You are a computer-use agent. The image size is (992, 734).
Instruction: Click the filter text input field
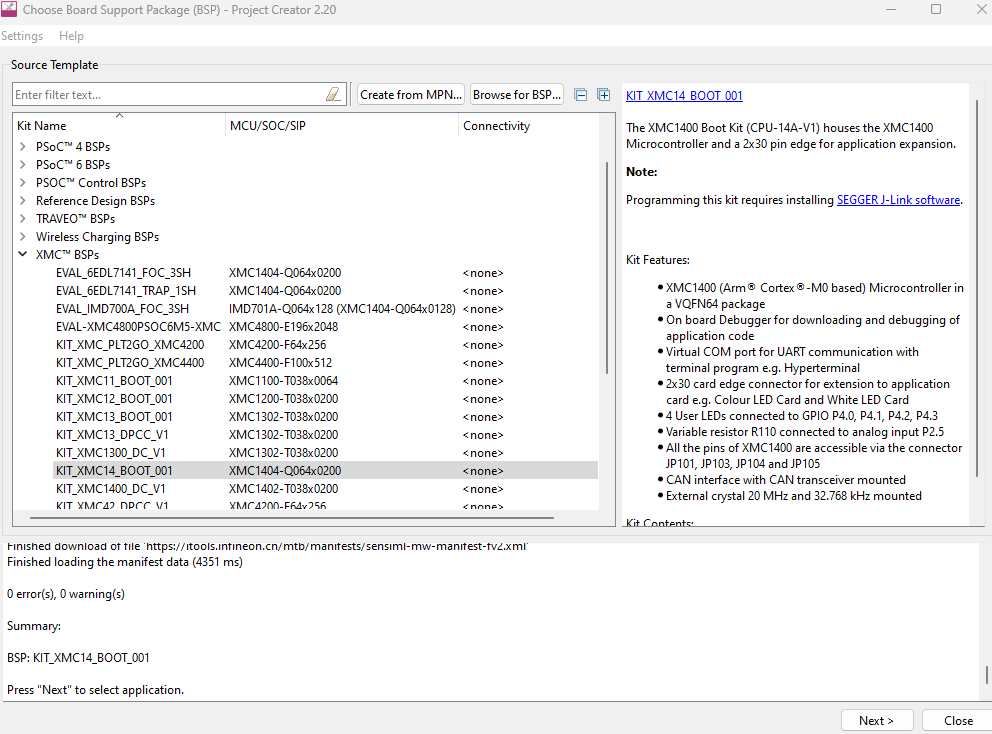tap(168, 95)
